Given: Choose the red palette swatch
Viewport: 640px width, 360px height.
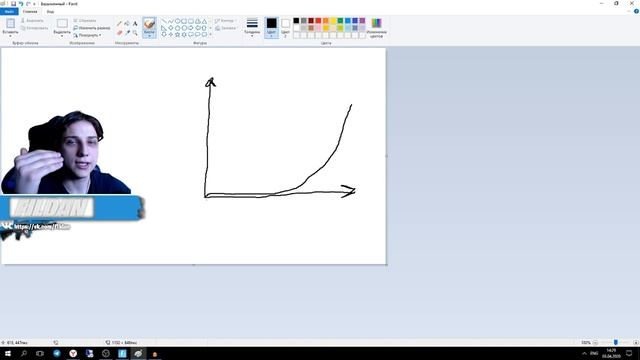Looking at the screenshot, I should coord(318,20).
